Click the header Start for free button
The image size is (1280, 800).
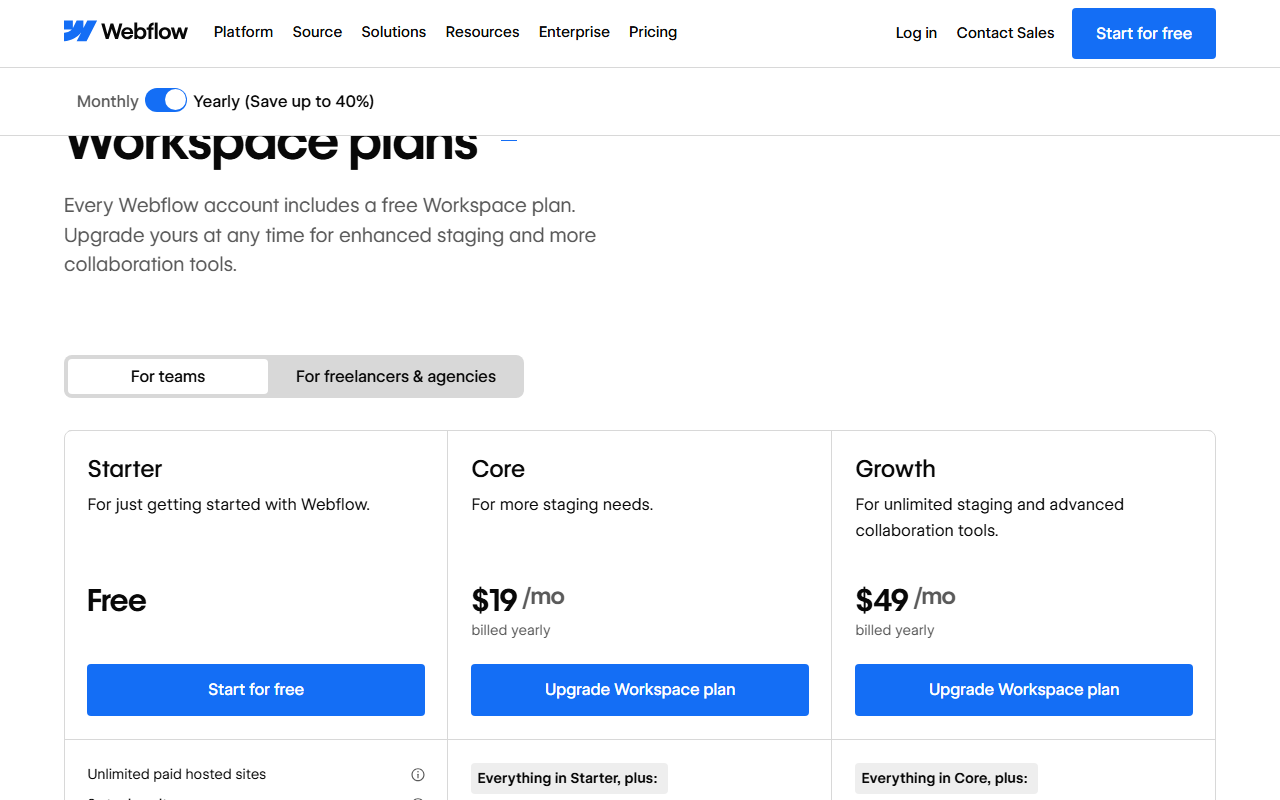[1144, 33]
